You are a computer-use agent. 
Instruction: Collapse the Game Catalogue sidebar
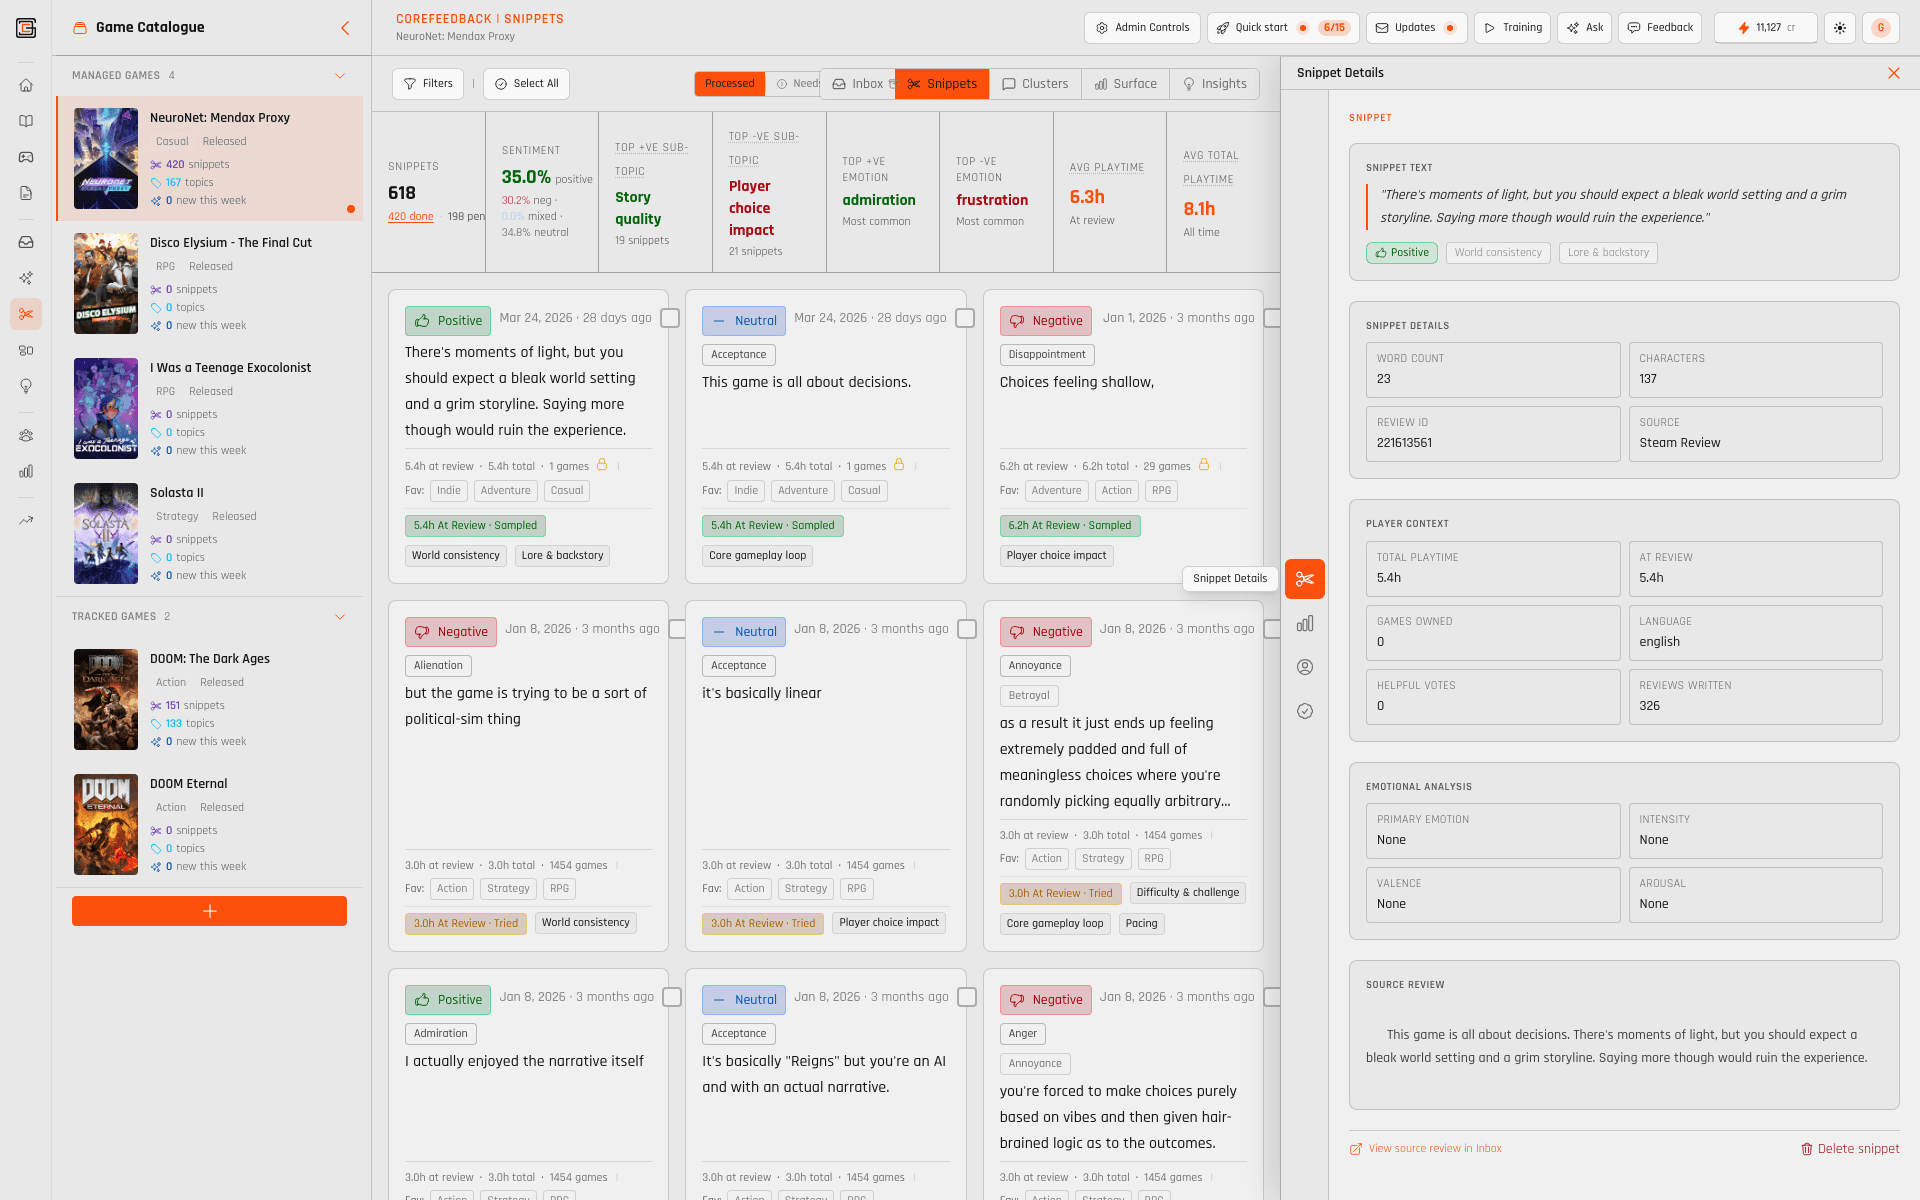point(346,28)
